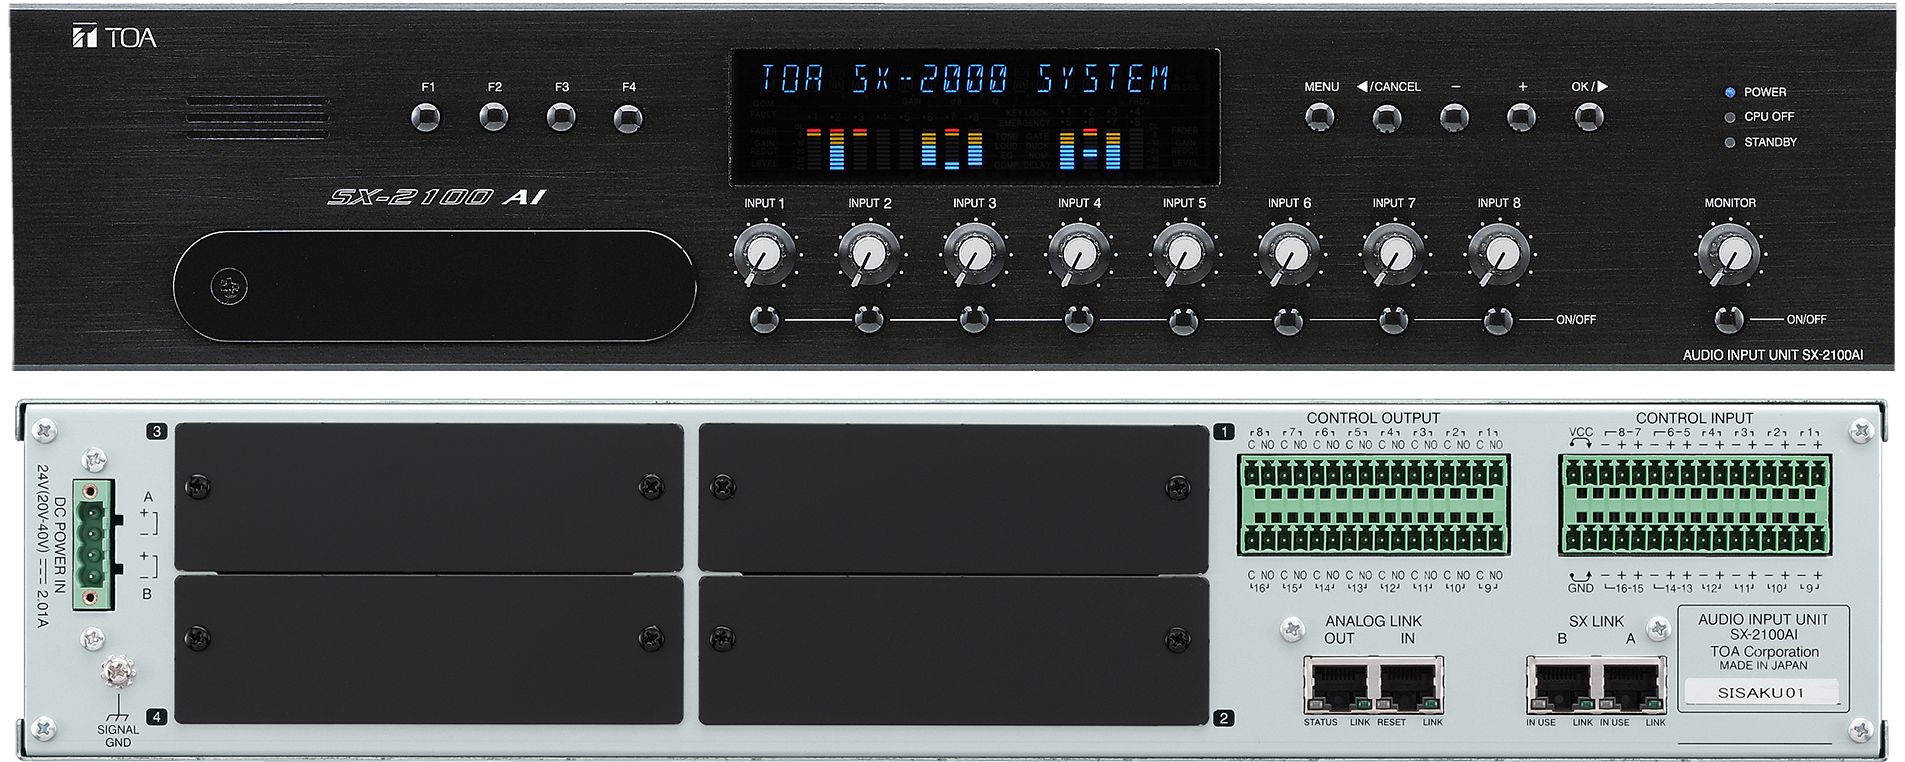This screenshot has height=762, width=1905.
Task: Click the OK forward-arrow button
Action: tap(1588, 117)
